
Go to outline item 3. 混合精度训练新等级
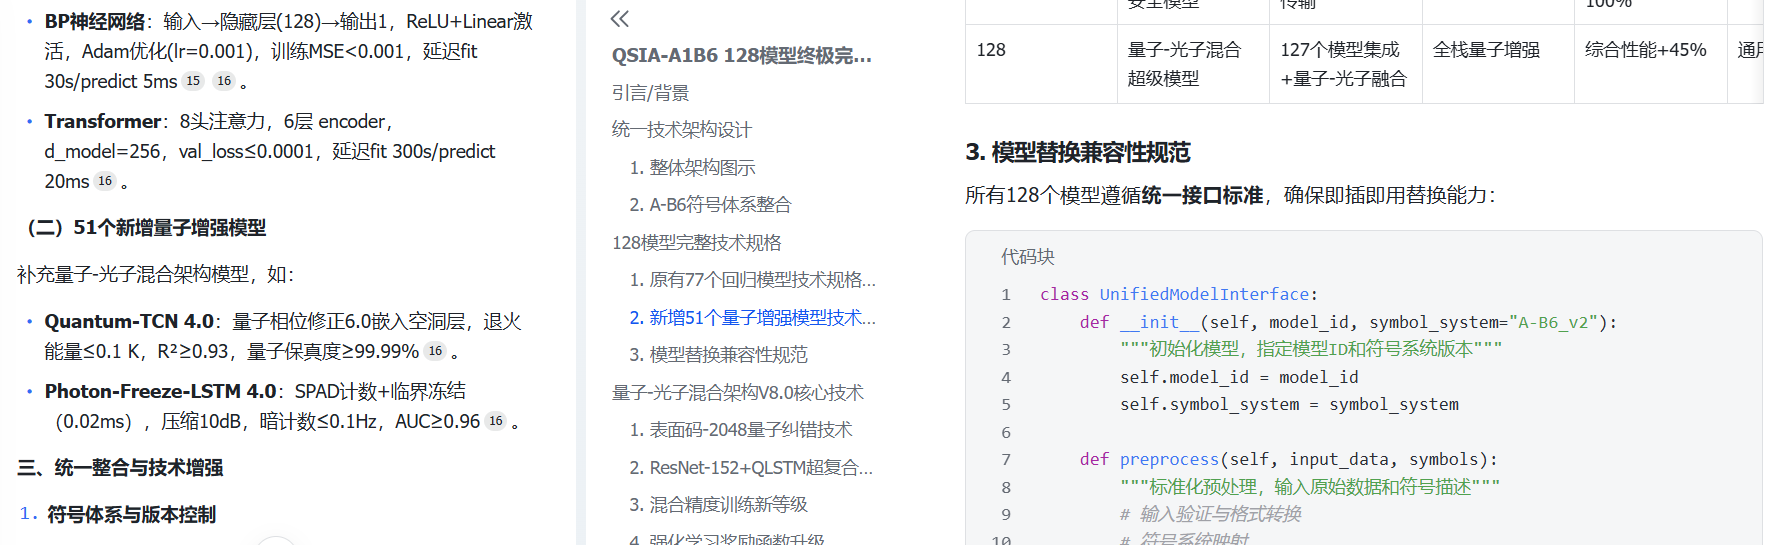(x=718, y=505)
